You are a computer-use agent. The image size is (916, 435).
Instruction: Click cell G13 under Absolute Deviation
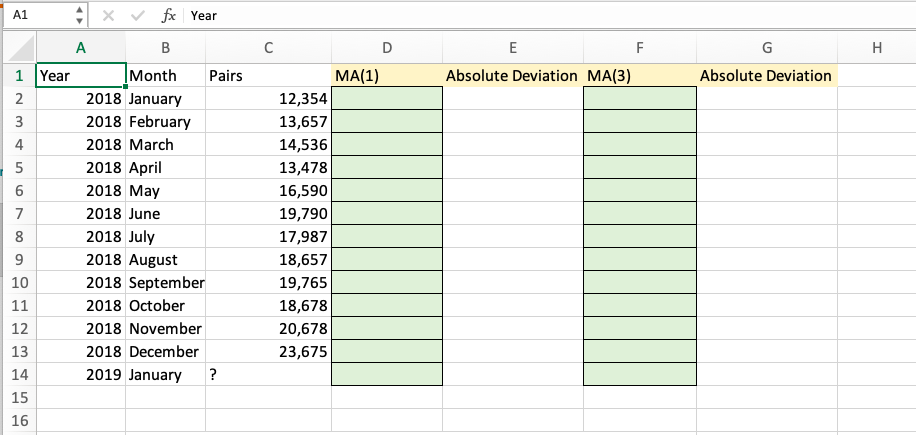coord(766,352)
